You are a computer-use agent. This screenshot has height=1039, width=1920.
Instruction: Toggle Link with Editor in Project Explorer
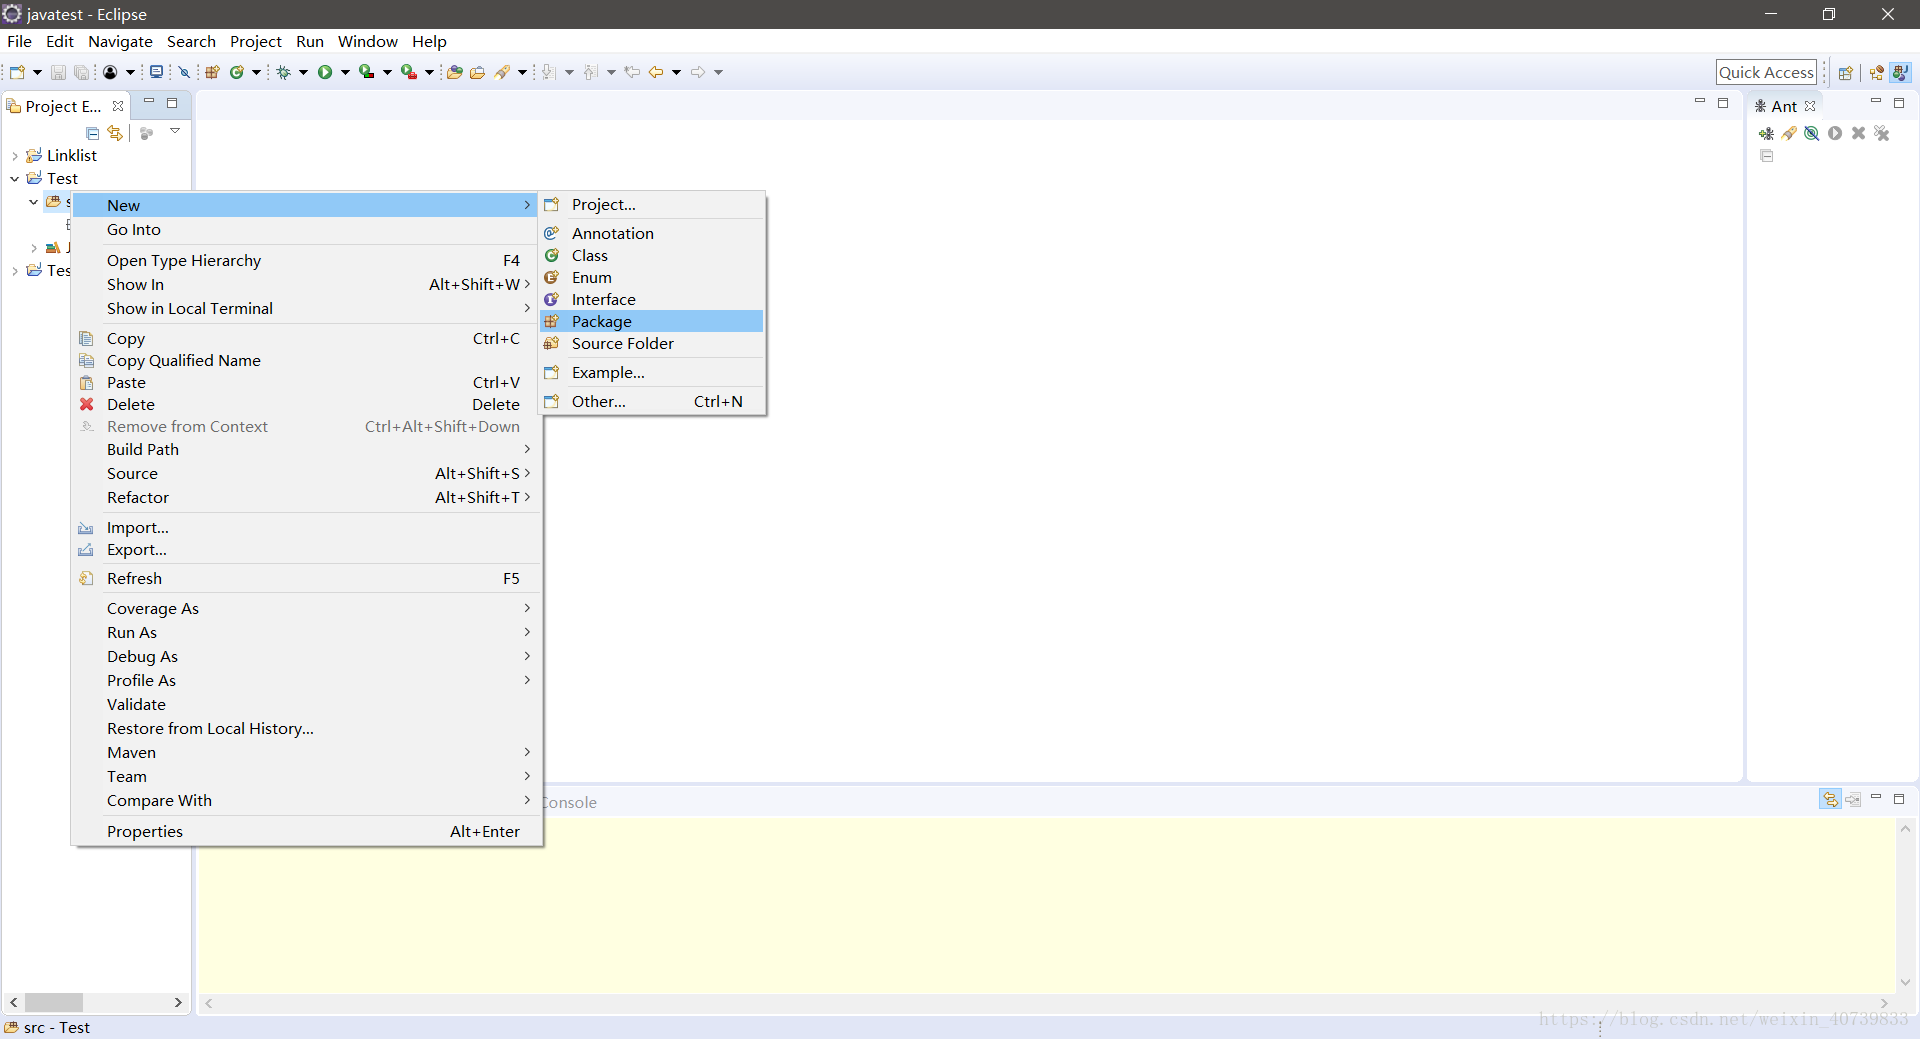click(115, 133)
